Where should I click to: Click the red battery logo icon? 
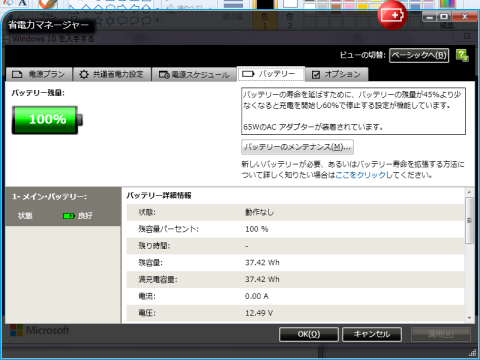pos(392,15)
